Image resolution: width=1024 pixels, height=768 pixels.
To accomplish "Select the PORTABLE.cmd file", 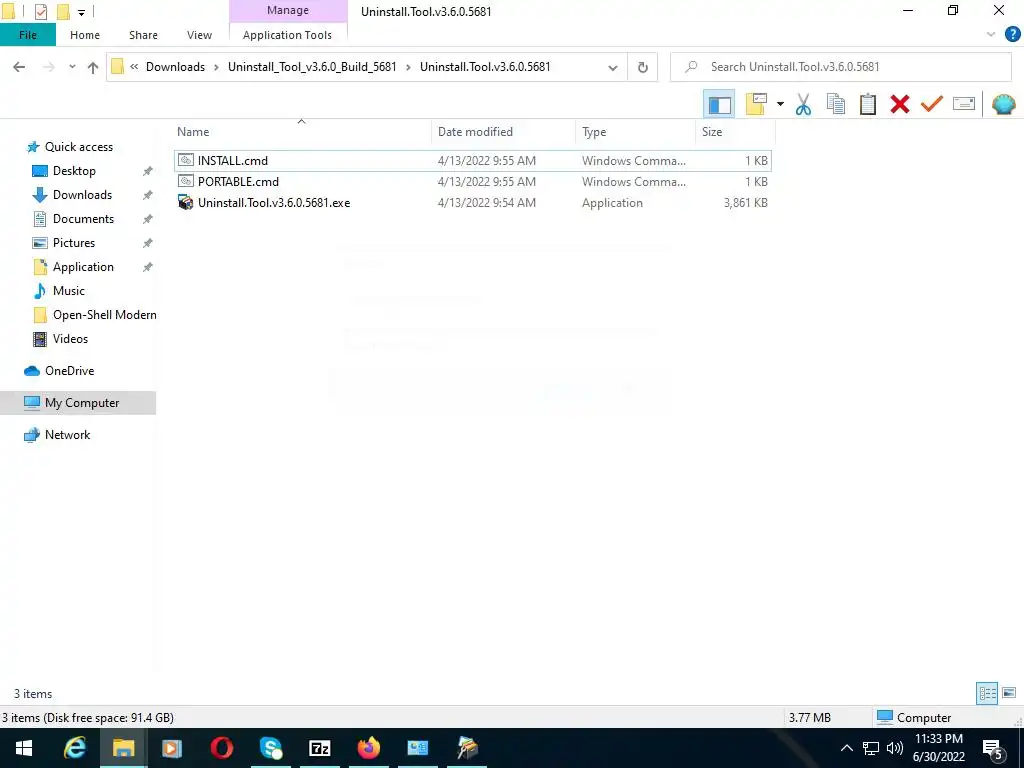I will 473,182.
